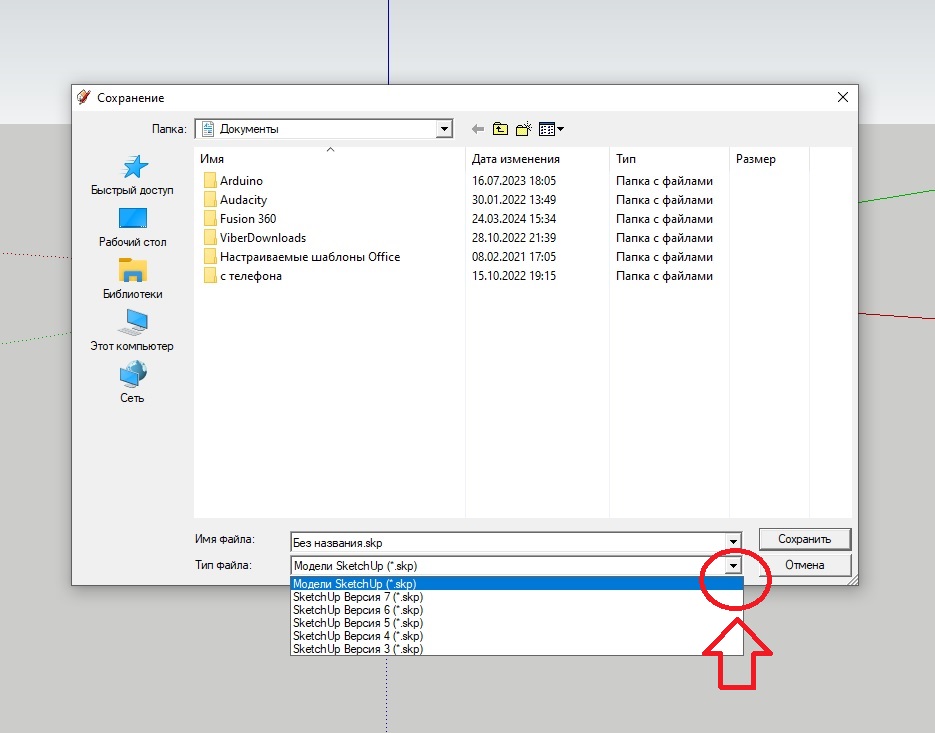
Task: Create a new folder icon
Action: pos(523,129)
